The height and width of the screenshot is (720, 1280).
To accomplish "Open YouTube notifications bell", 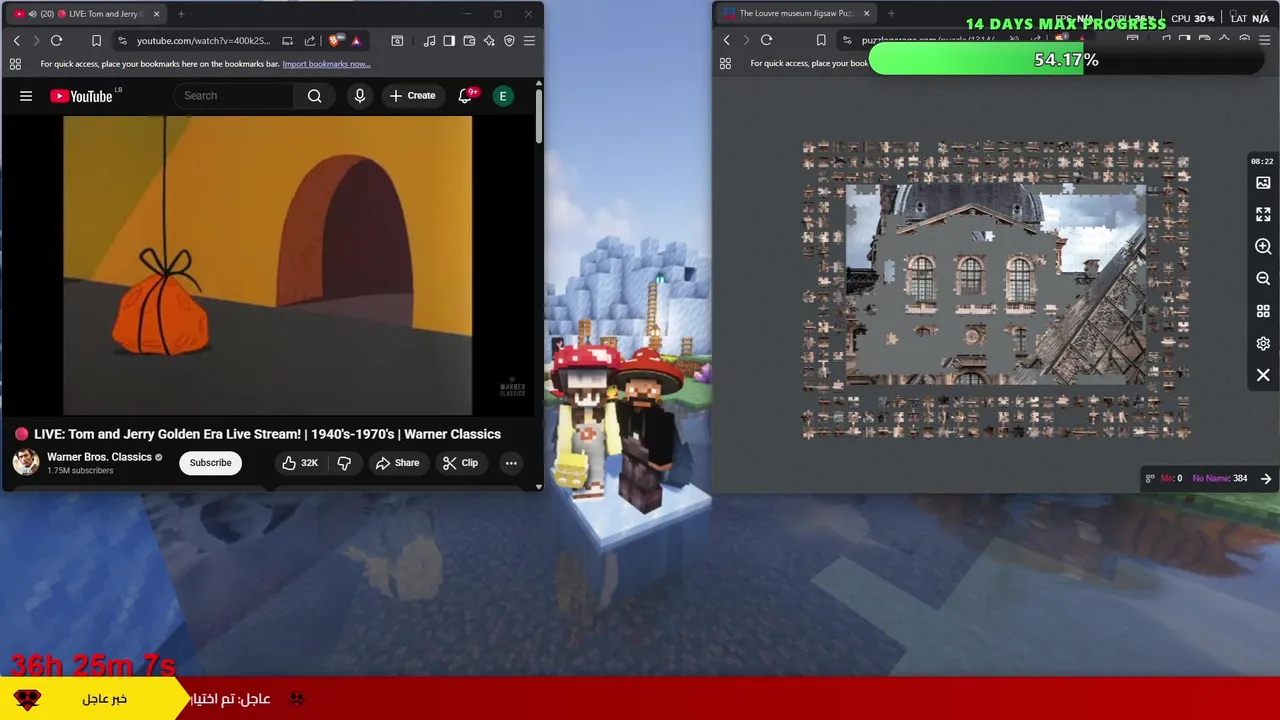I will pyautogui.click(x=465, y=96).
